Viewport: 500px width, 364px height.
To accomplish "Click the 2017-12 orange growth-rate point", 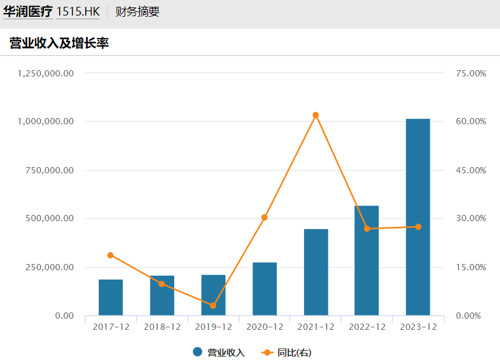I will 110,255.
